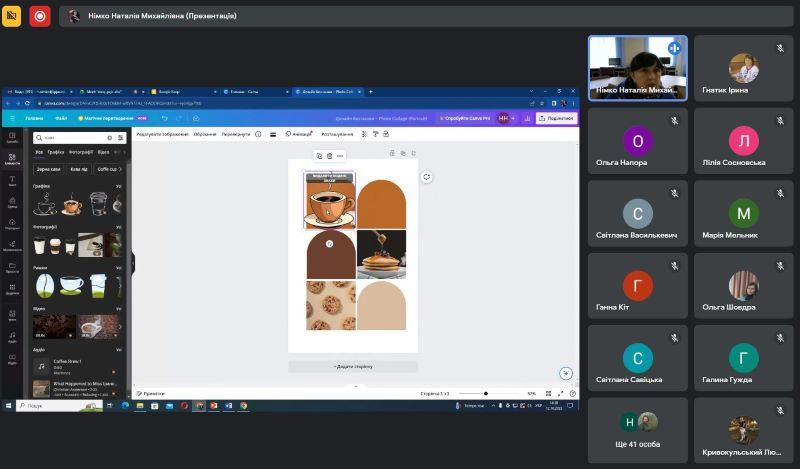Redo the action in Canva
The width and height of the screenshot is (800, 469).
click(x=179, y=118)
